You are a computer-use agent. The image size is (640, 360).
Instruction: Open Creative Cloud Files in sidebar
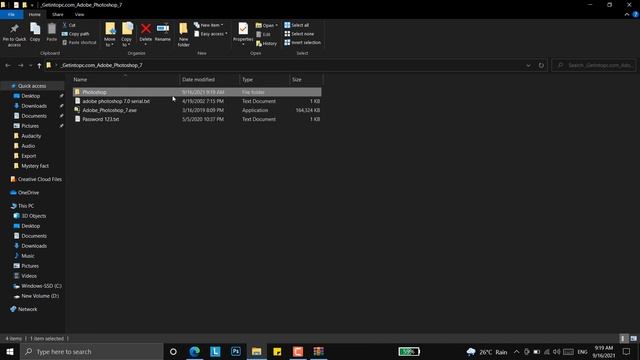36,179
